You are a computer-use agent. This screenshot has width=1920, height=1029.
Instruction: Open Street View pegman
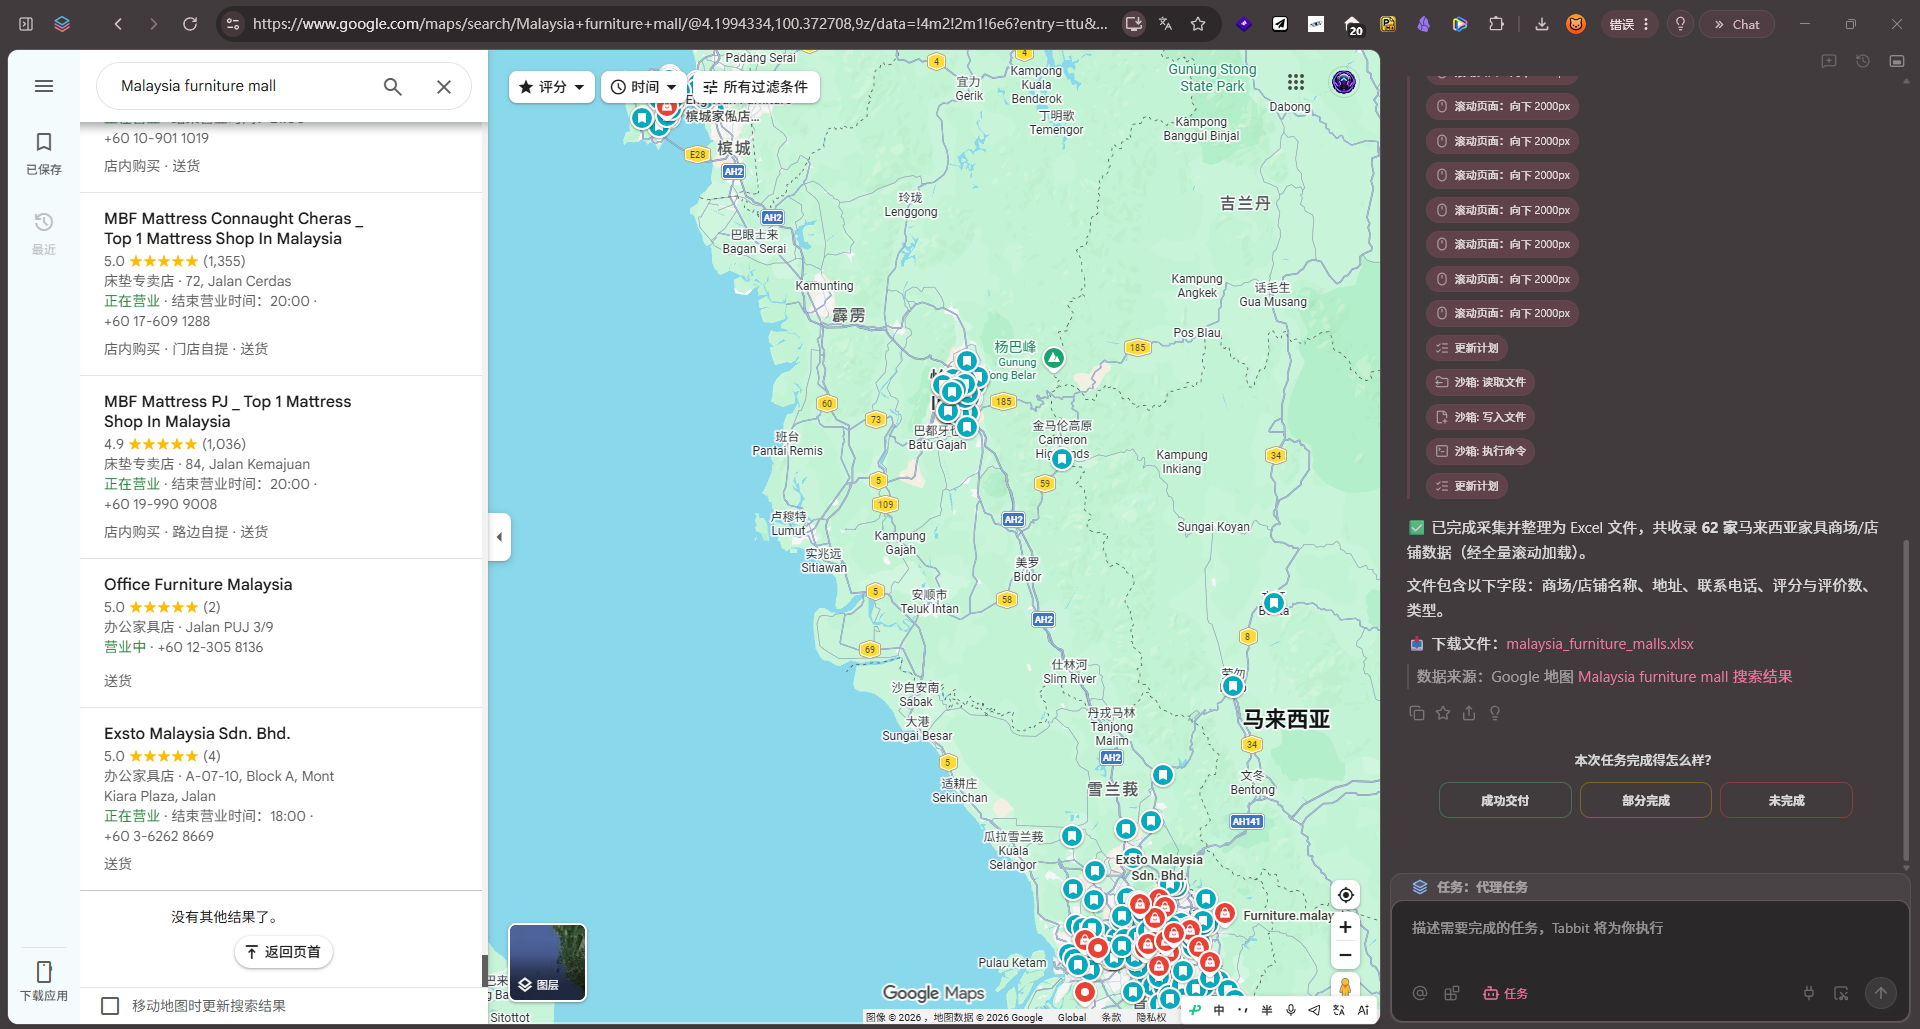click(1345, 987)
